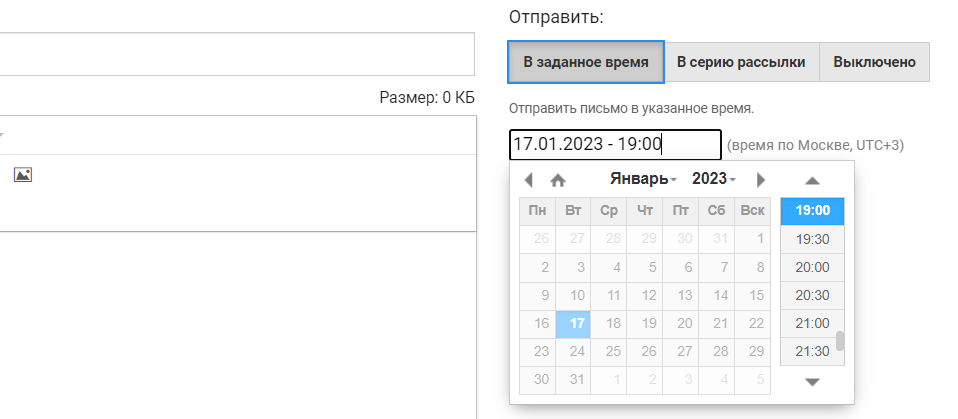Open the month dropdown "Январь"

643,179
